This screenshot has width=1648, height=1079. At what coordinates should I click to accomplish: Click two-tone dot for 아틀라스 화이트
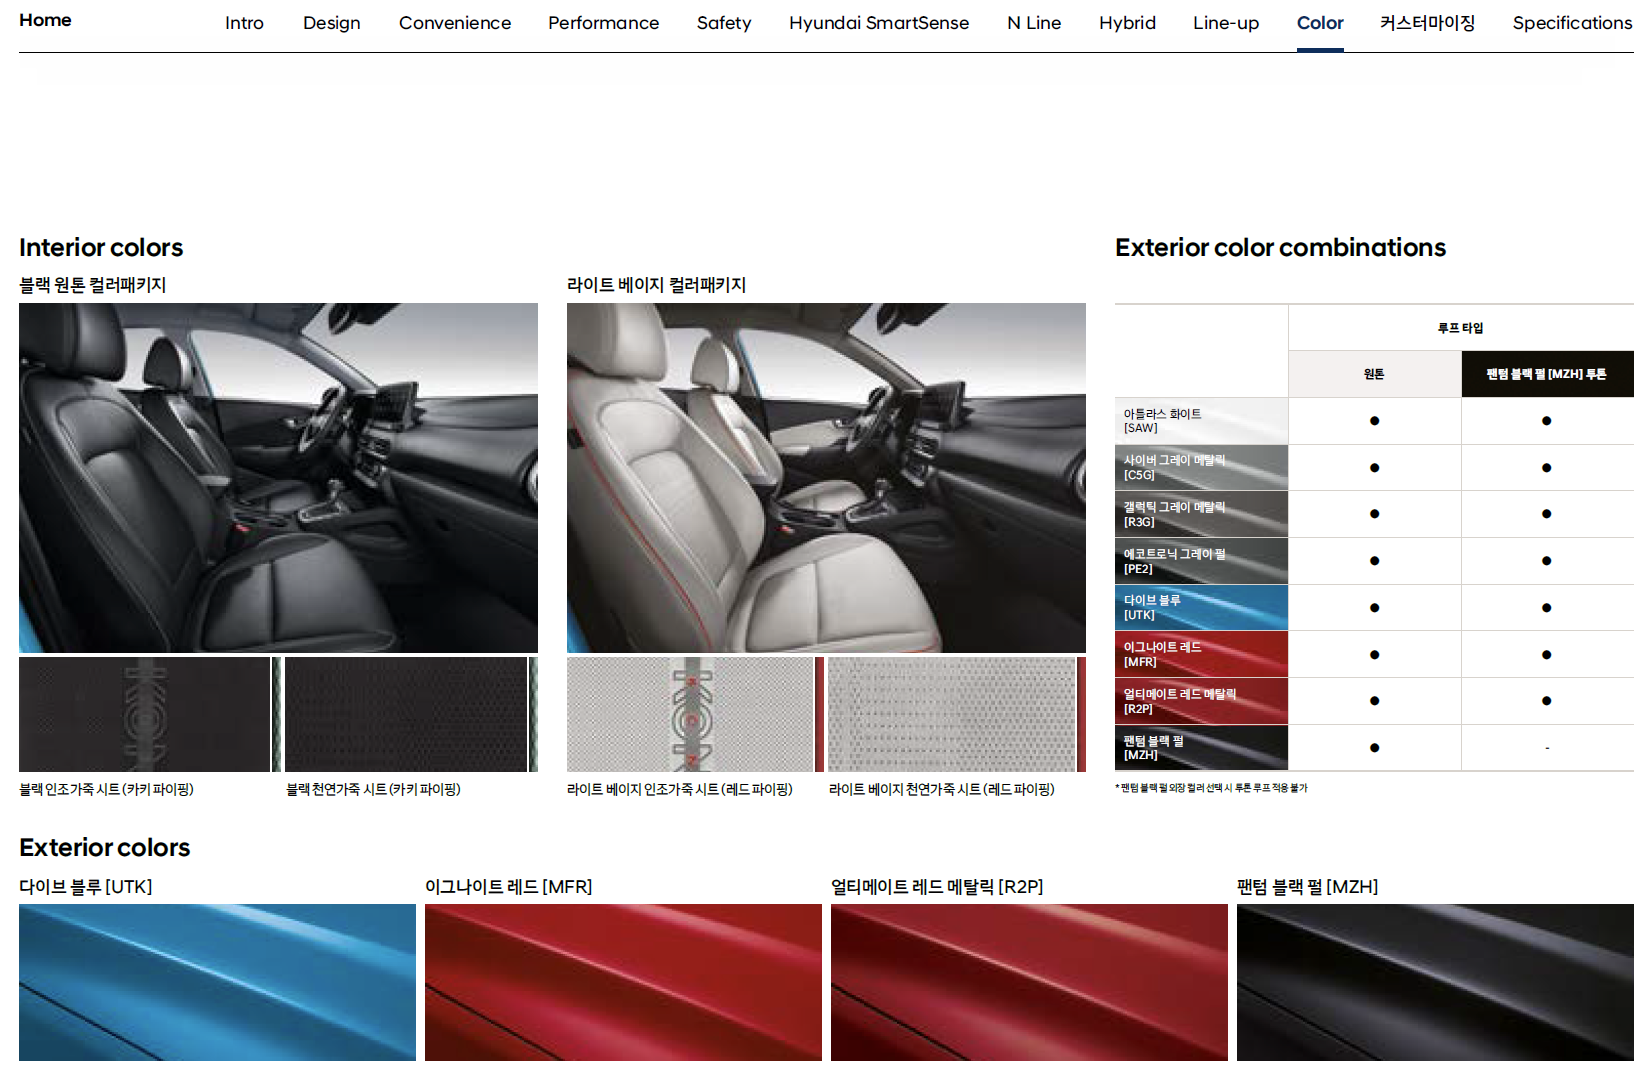pyautogui.click(x=1547, y=421)
